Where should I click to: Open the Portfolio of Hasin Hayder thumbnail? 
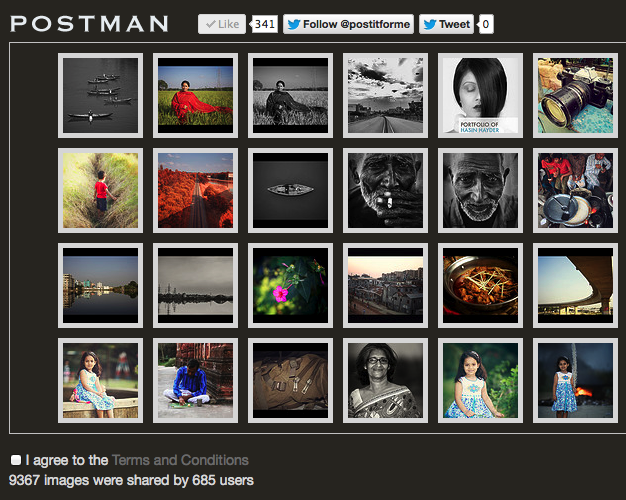coord(480,95)
